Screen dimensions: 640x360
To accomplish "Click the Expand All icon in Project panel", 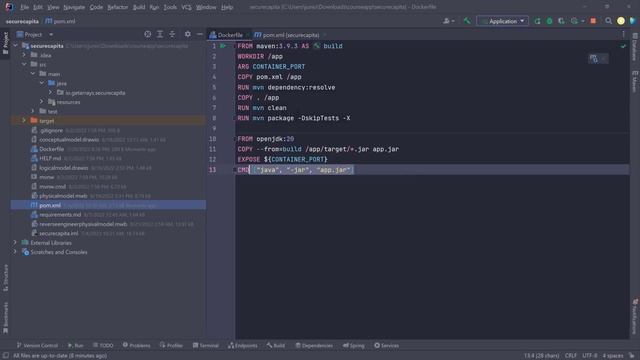I will (x=160, y=34).
